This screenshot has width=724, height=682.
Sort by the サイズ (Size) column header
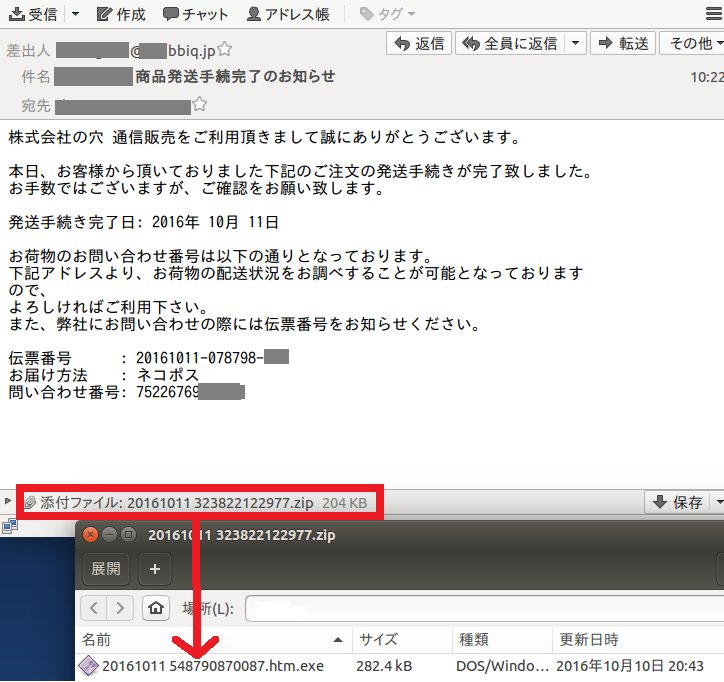click(403, 640)
